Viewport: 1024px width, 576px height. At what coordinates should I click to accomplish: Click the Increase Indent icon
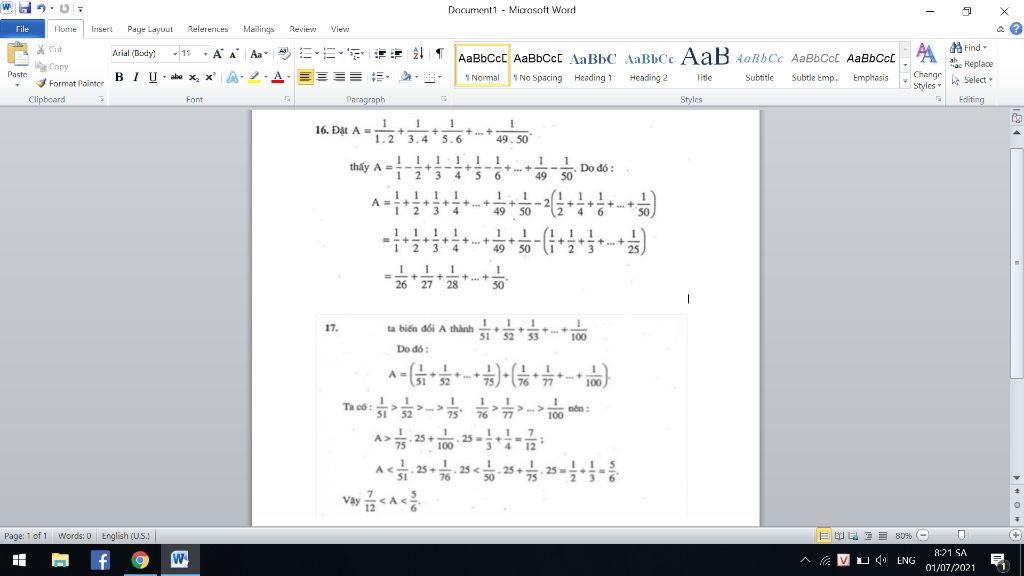tap(396, 54)
